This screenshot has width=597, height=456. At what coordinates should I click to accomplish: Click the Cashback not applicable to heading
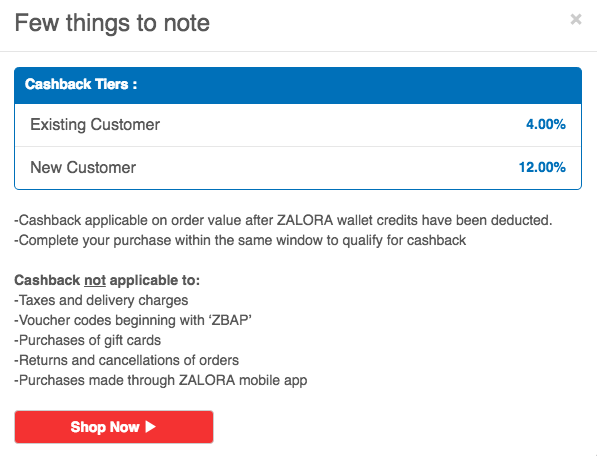pos(107,280)
